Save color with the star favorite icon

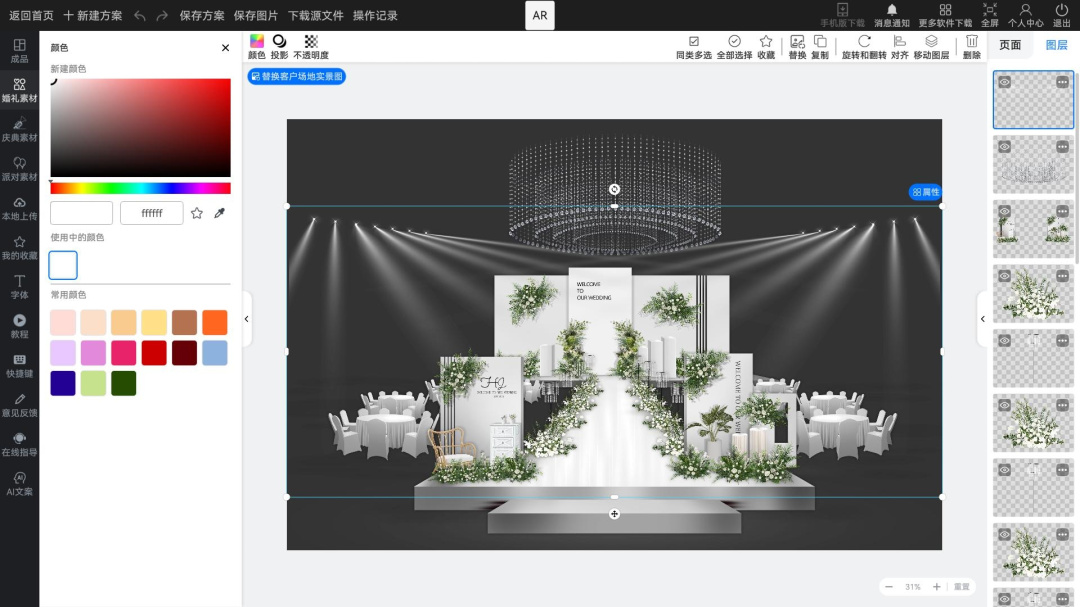pyautogui.click(x=197, y=213)
